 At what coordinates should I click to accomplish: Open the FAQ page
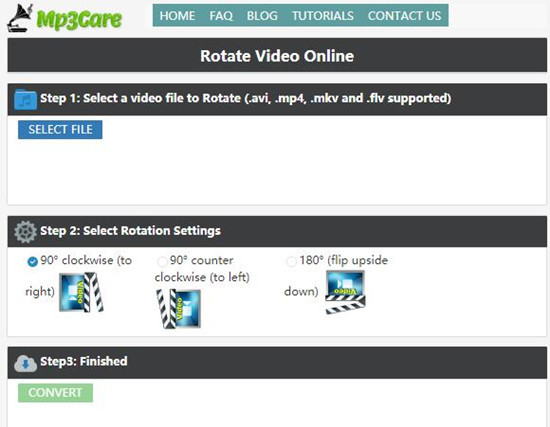click(221, 16)
